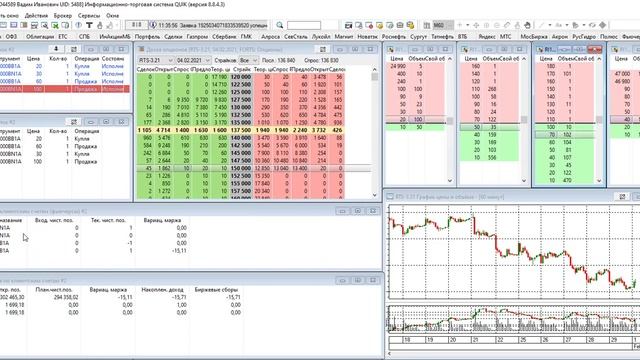
Task: Switch to the Яндекс tab
Action: [487, 36]
